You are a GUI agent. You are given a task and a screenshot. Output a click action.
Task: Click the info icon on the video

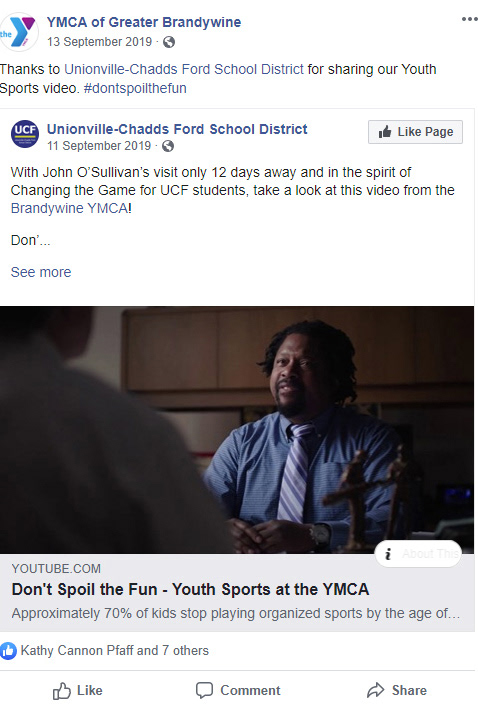click(388, 554)
